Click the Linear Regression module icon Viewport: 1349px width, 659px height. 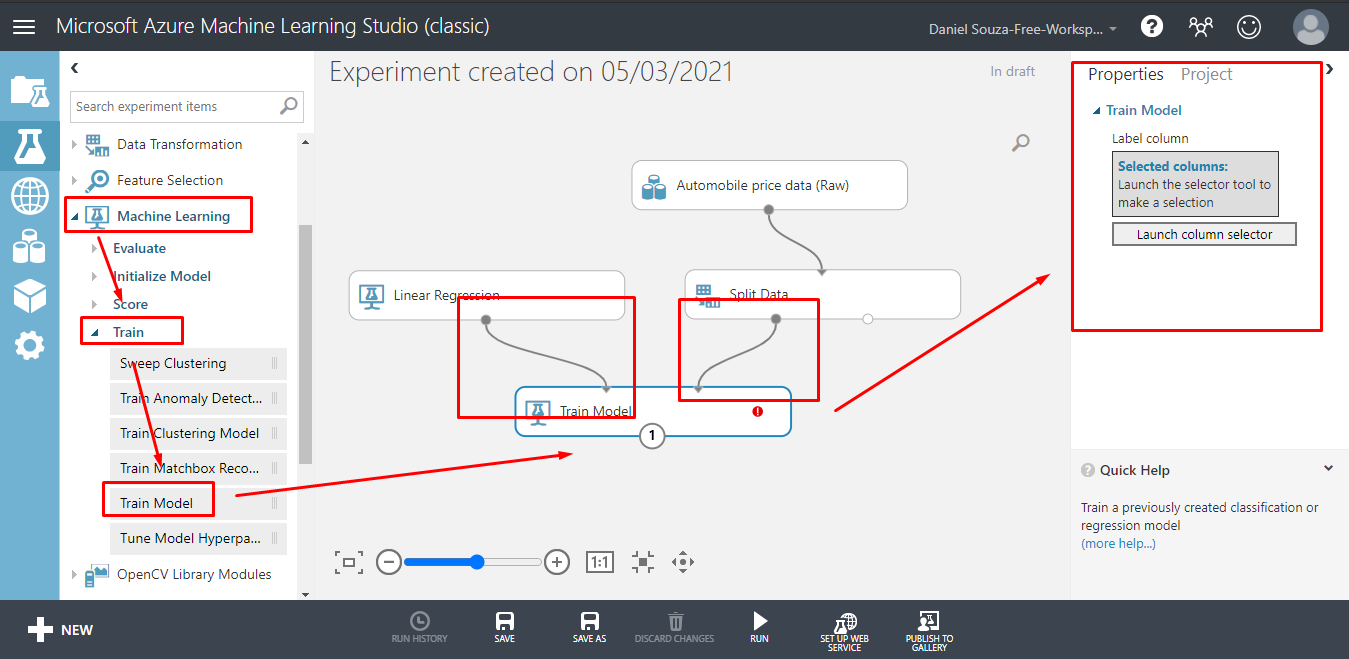(372, 295)
